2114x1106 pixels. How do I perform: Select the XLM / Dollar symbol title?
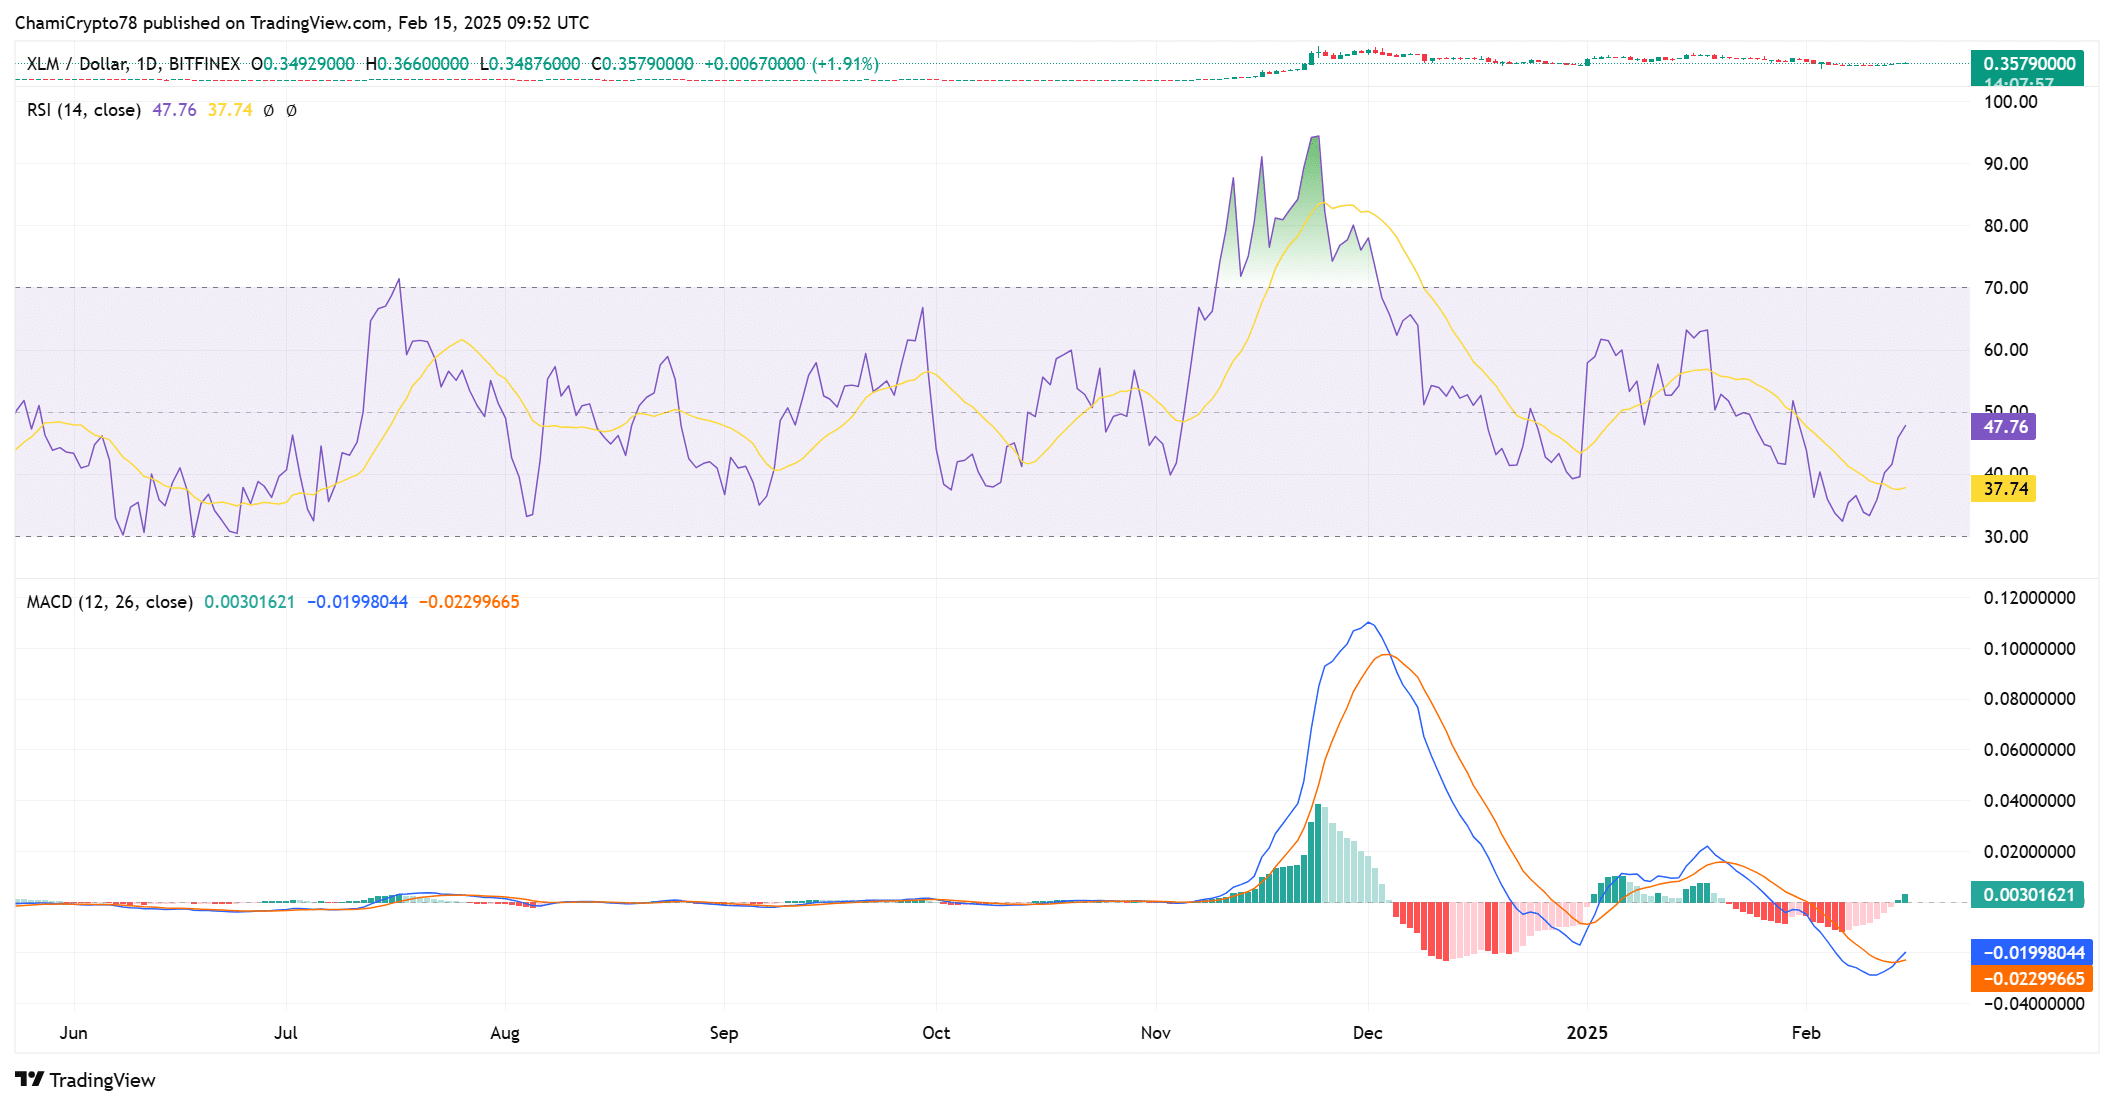click(77, 63)
